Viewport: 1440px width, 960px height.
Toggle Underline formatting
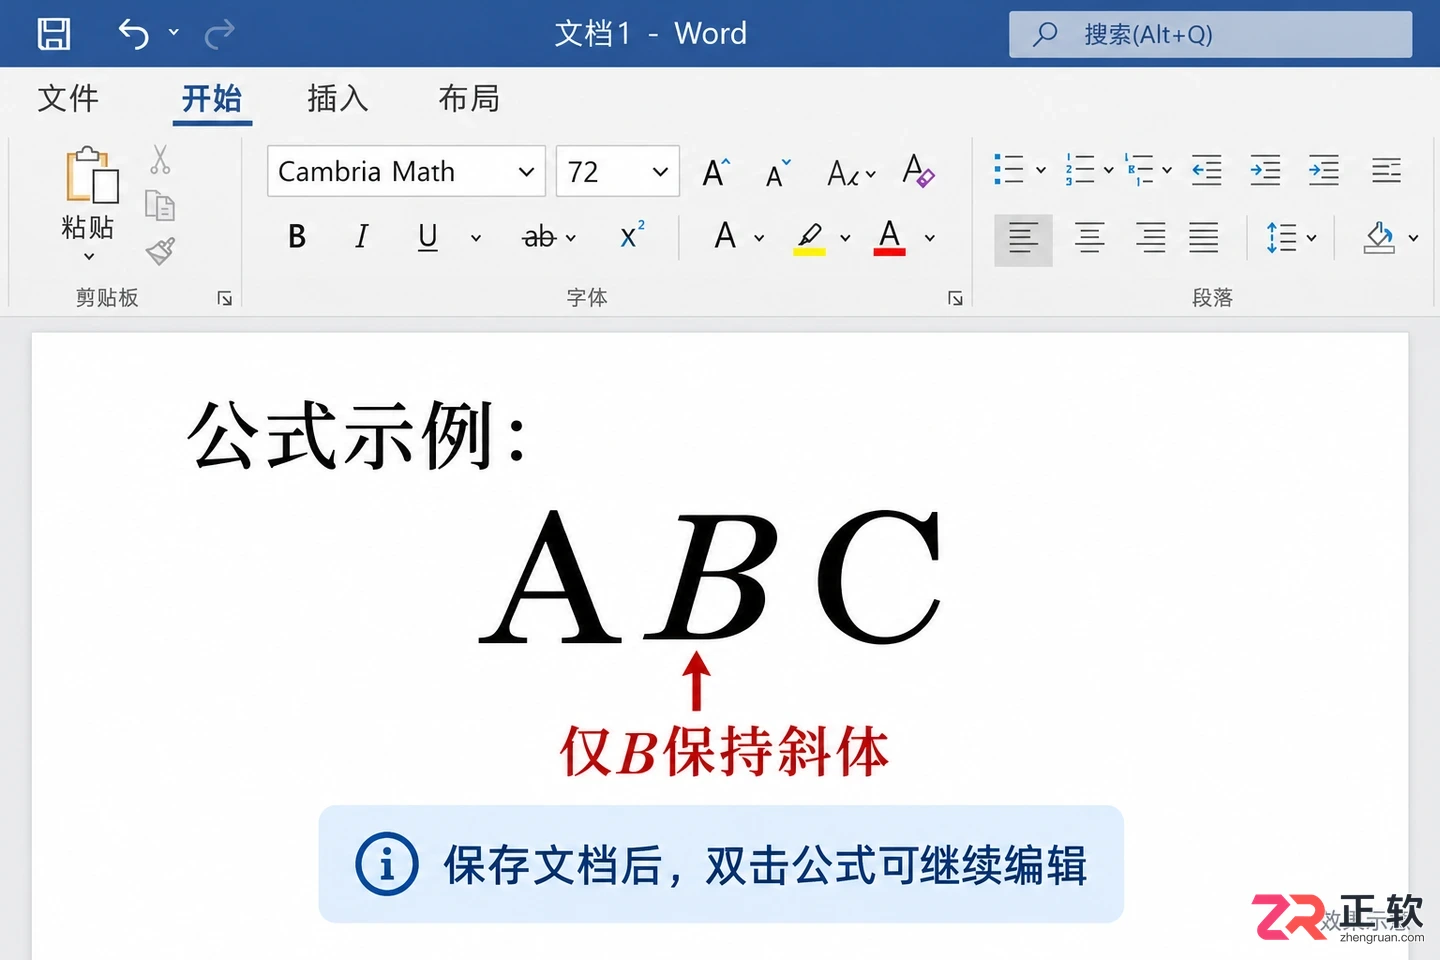[428, 237]
